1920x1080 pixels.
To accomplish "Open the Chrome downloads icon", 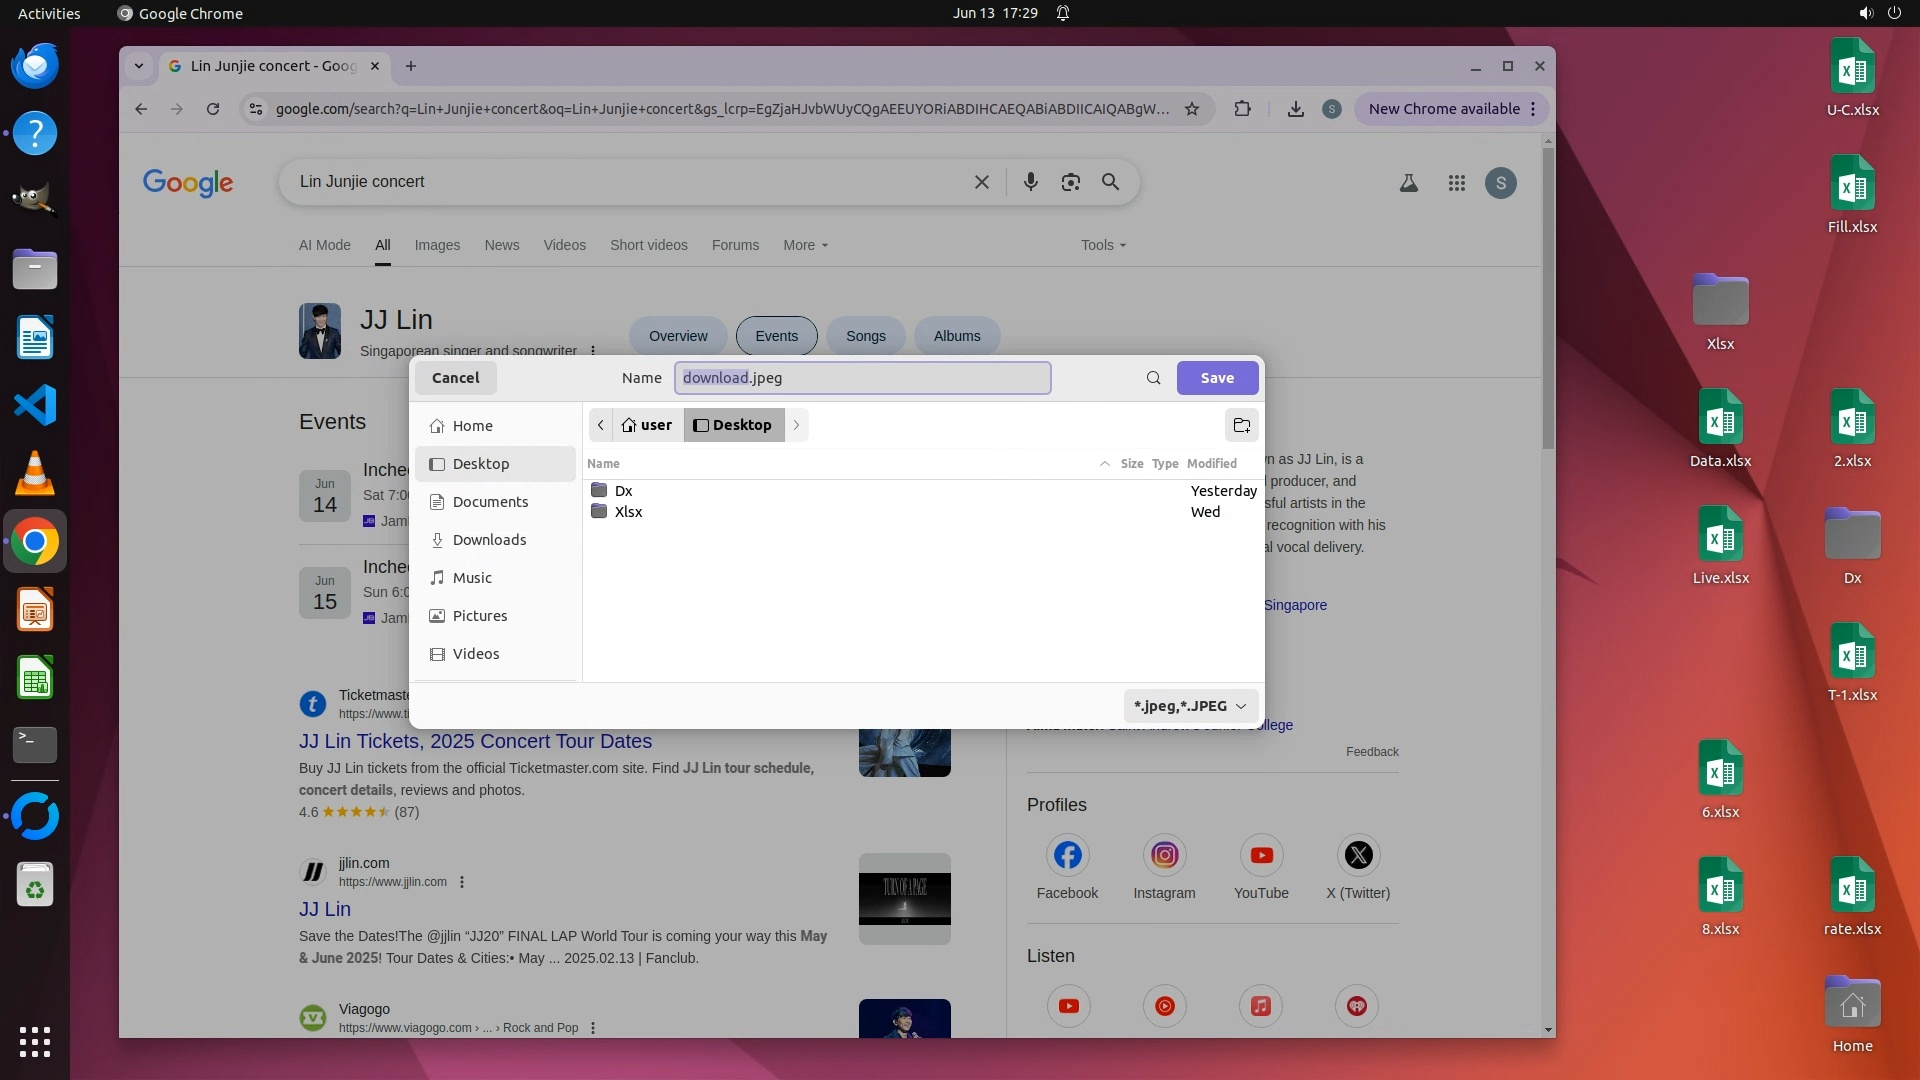I will [1295, 109].
